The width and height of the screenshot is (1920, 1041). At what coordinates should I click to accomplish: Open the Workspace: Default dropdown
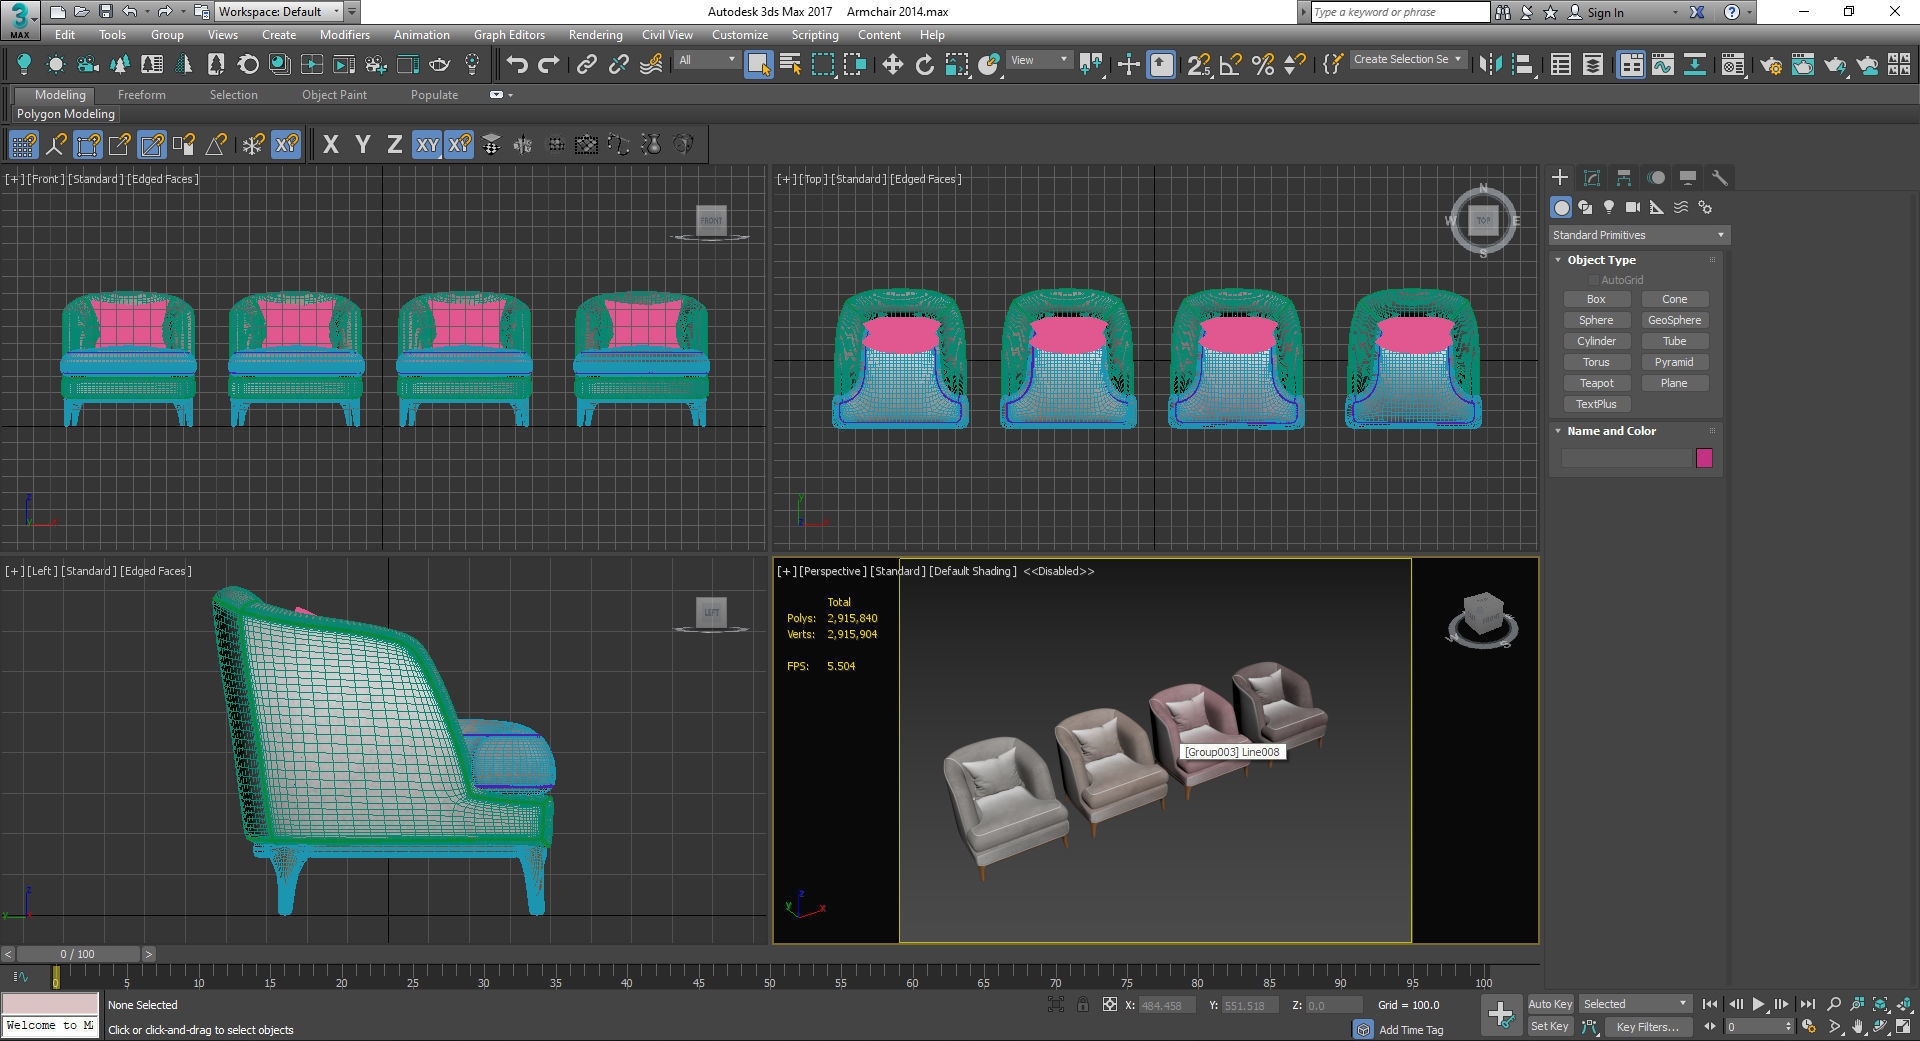point(278,12)
